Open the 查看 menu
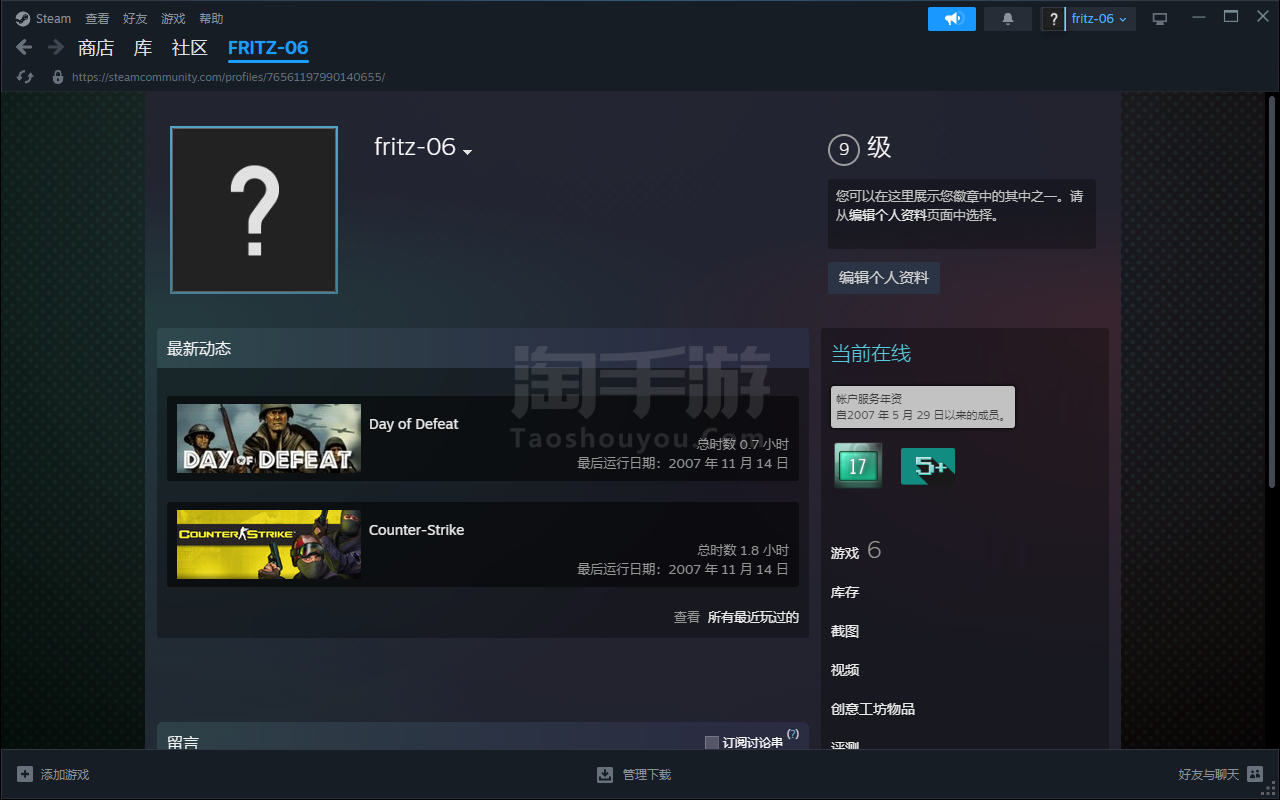1280x800 pixels. pos(97,19)
